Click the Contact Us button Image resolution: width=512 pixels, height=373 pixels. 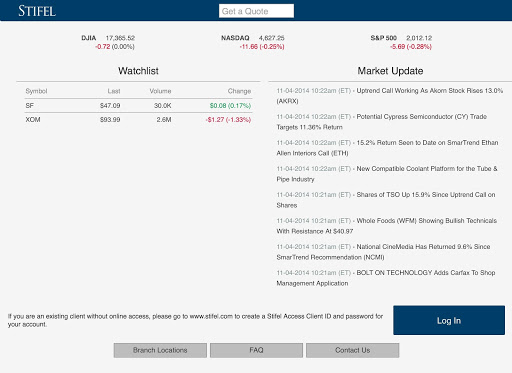tap(353, 350)
